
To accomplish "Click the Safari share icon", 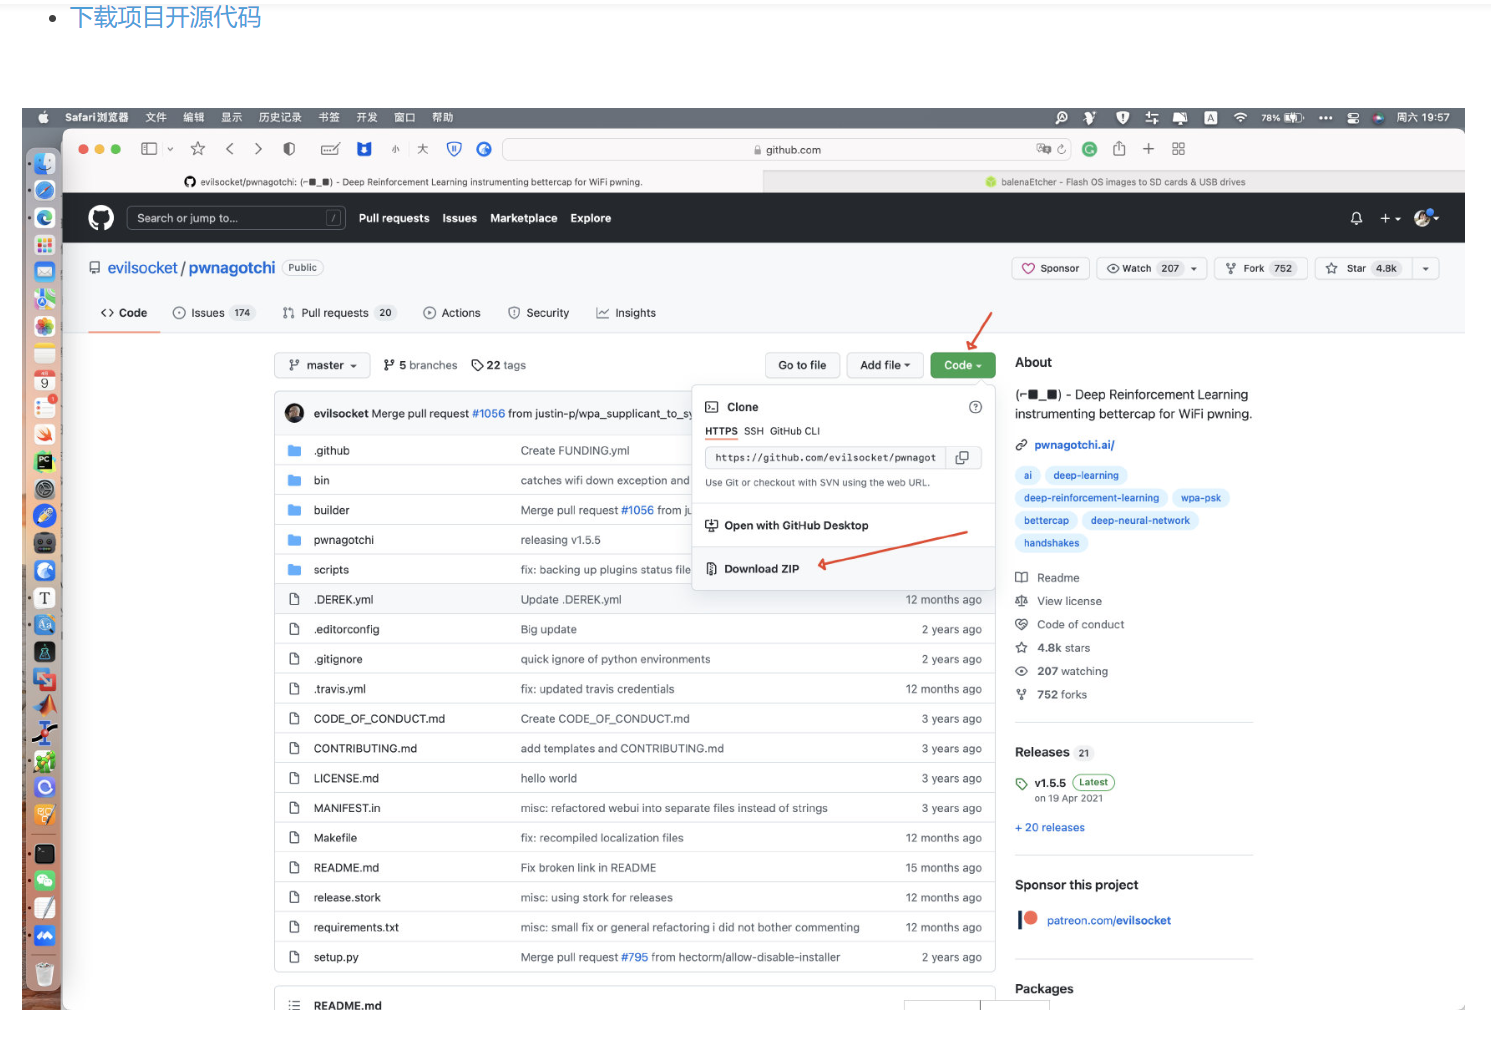I will pos(1119,149).
